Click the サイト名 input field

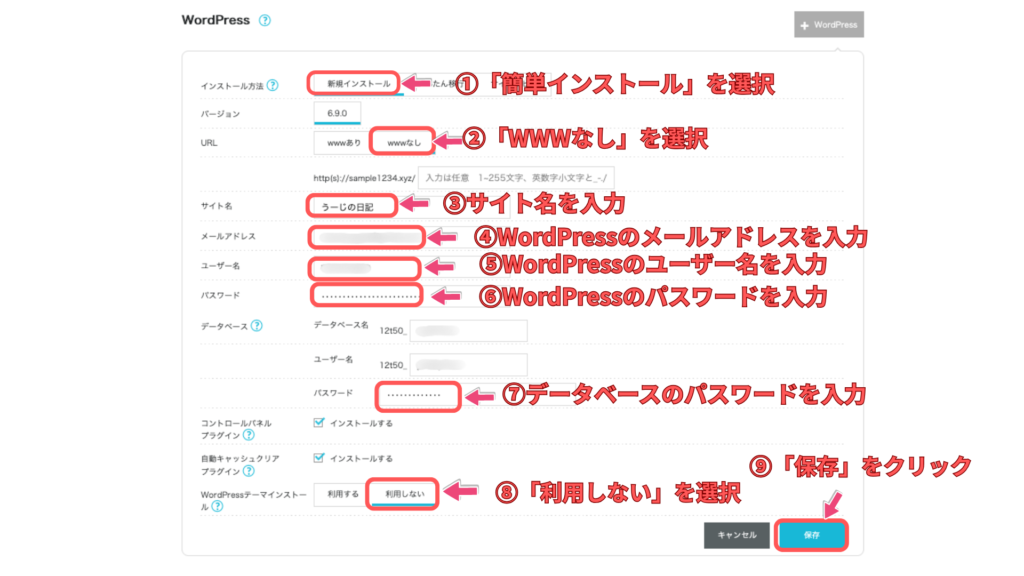tap(354, 206)
